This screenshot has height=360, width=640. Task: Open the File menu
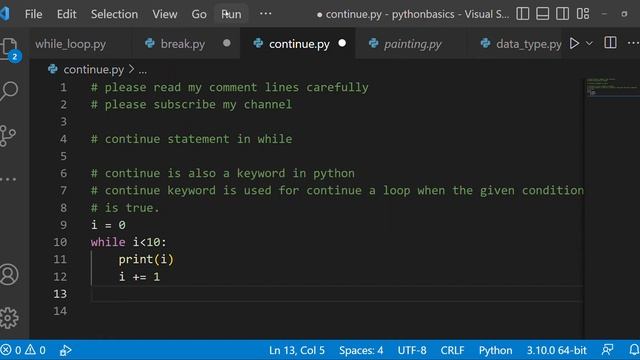click(x=33, y=14)
